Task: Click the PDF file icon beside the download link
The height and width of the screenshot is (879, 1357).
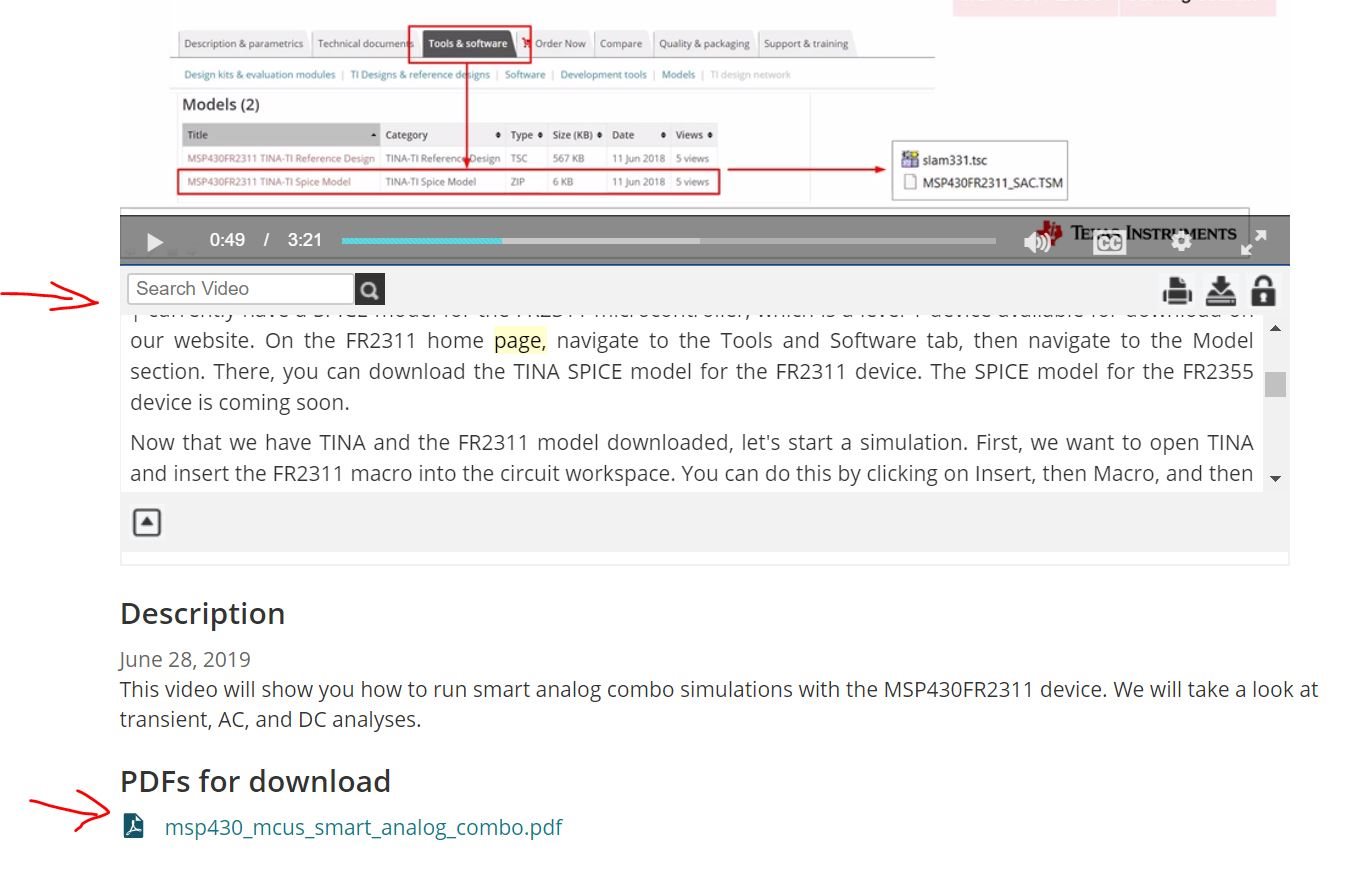Action: (133, 826)
